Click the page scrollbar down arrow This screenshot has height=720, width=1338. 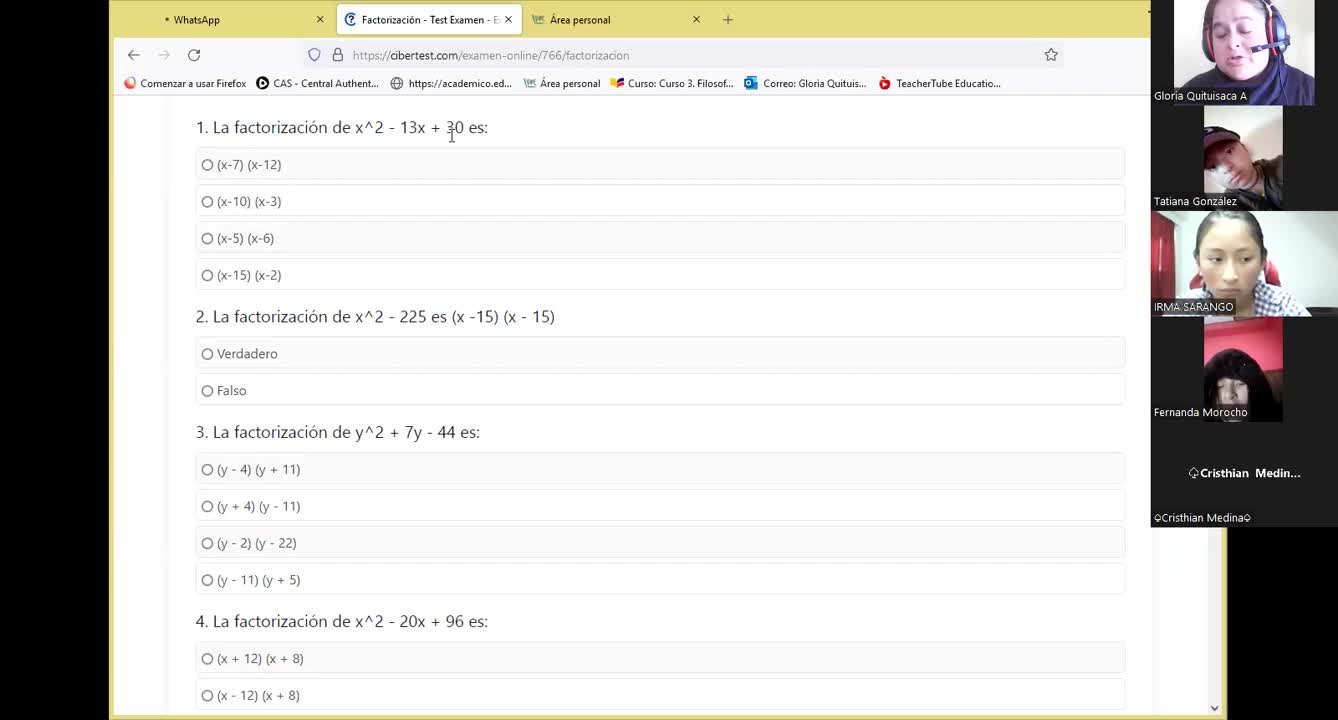point(1215,708)
